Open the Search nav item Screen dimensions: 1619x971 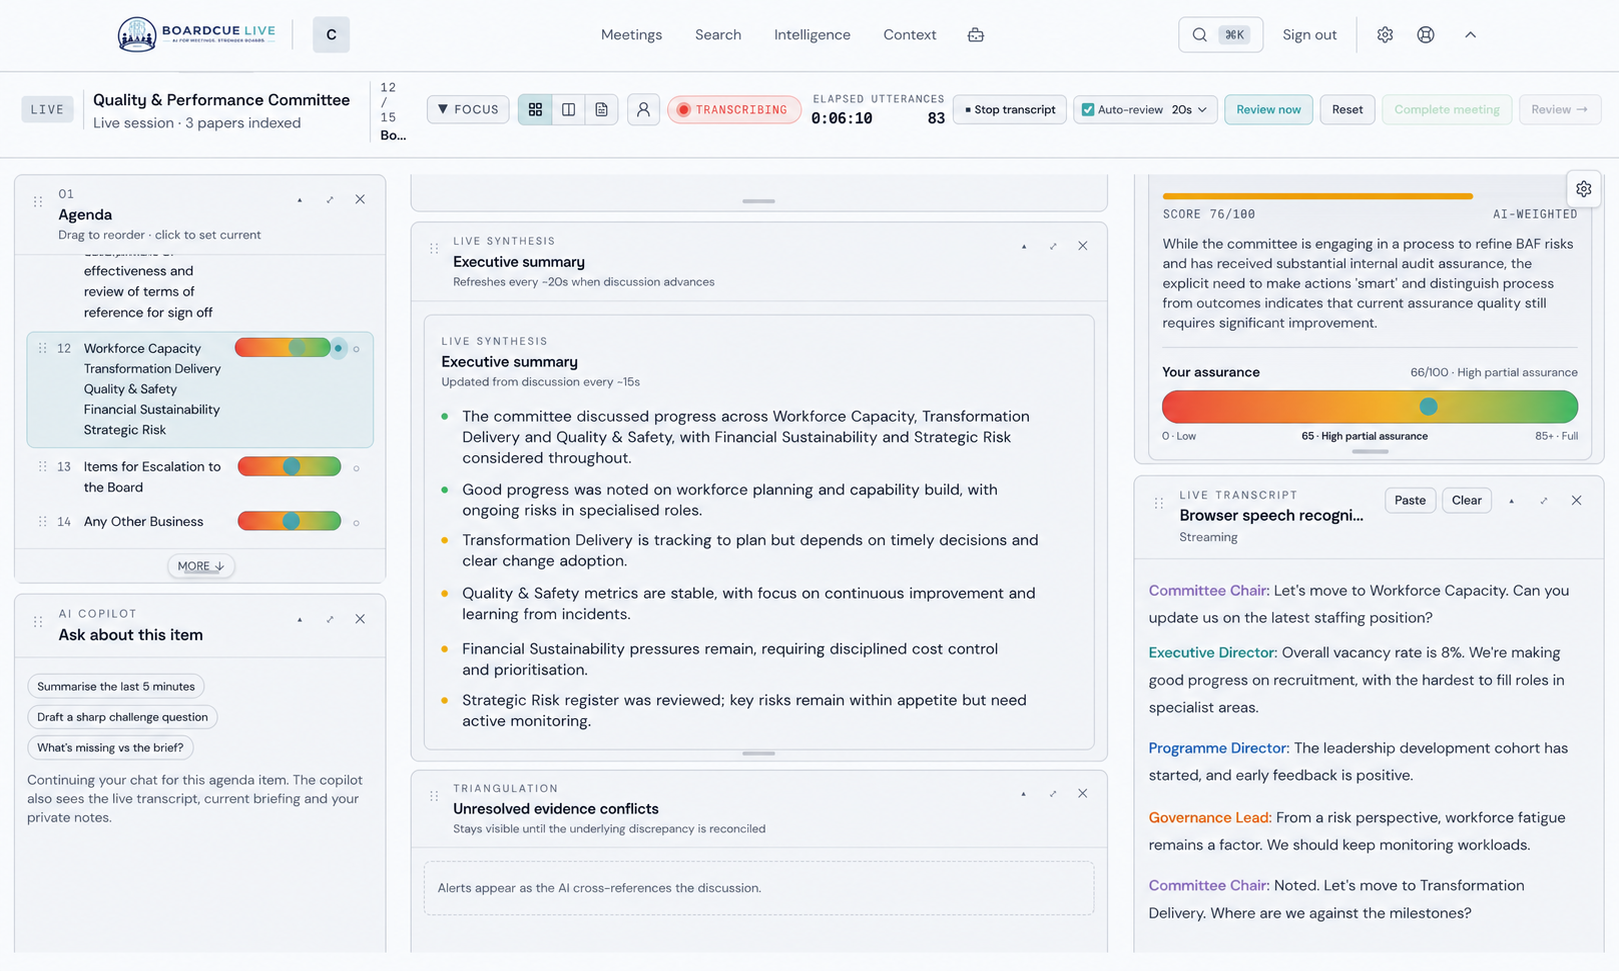click(718, 35)
